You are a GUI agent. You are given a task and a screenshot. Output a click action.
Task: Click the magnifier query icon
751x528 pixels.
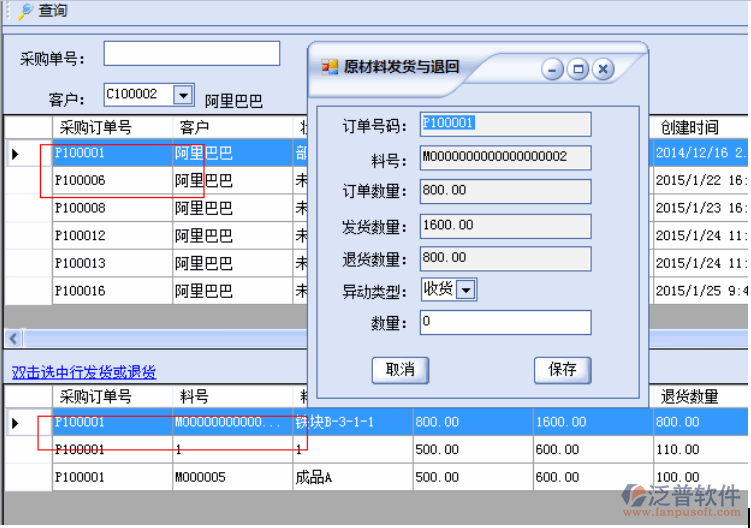pyautogui.click(x=25, y=11)
